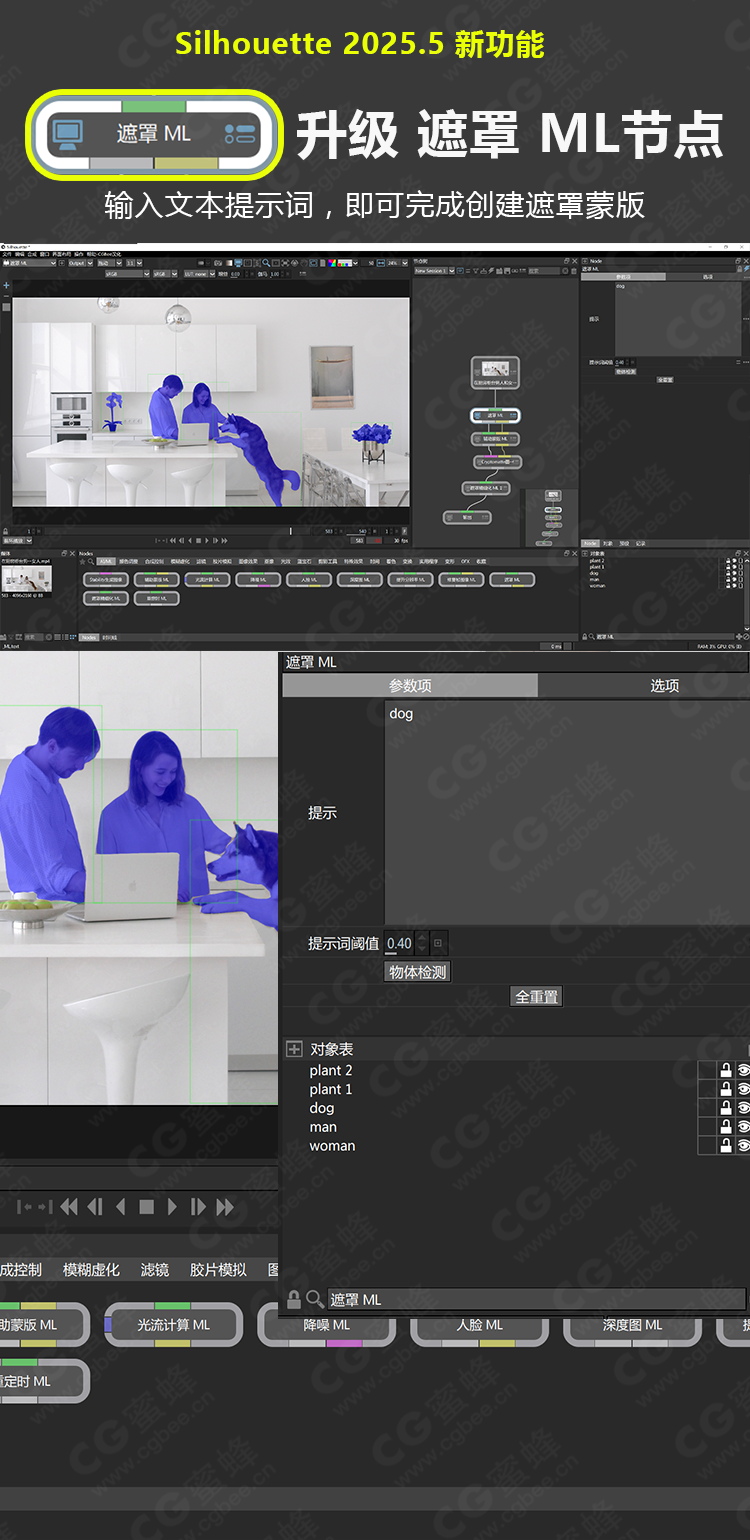This screenshot has height=1540, width=750.
Task: Switch to the 时间线 tab beside Nodes
Action: [x=109, y=637]
